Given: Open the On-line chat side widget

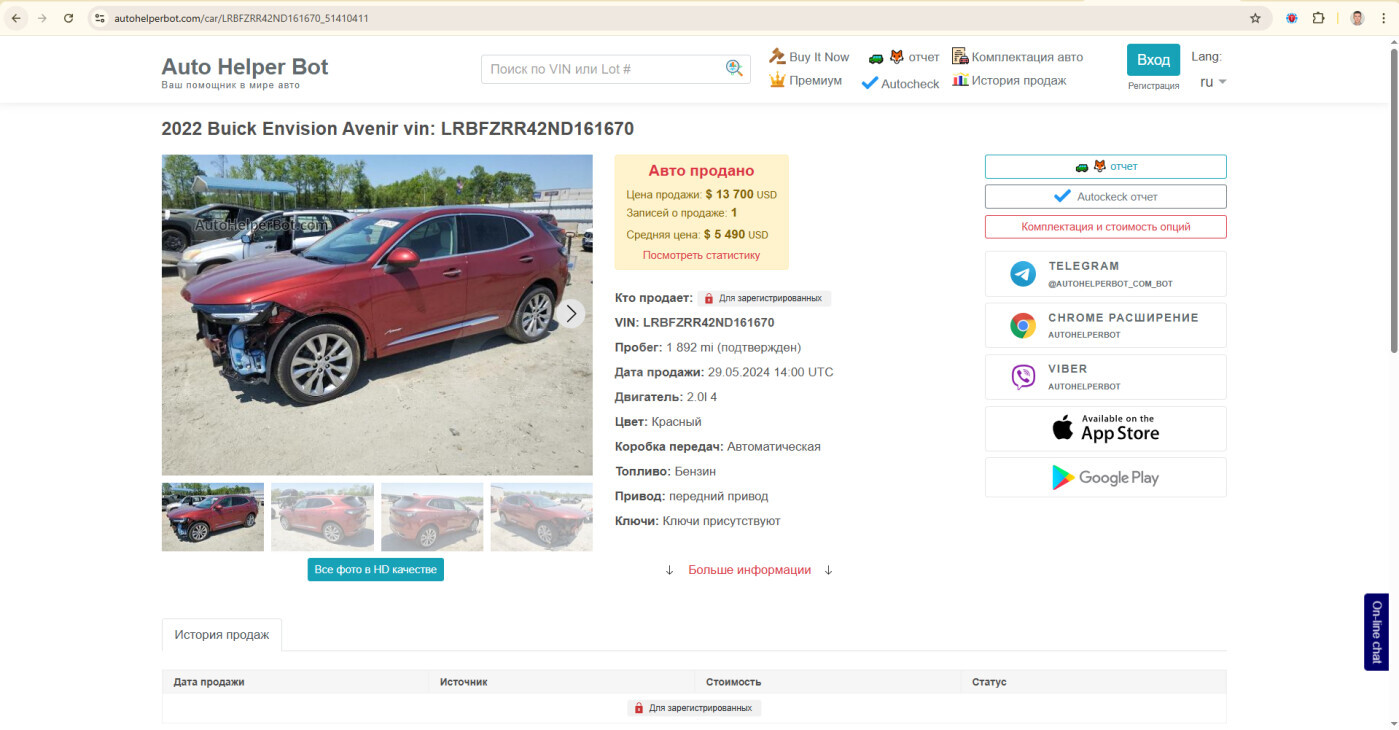Looking at the screenshot, I should tap(1377, 632).
